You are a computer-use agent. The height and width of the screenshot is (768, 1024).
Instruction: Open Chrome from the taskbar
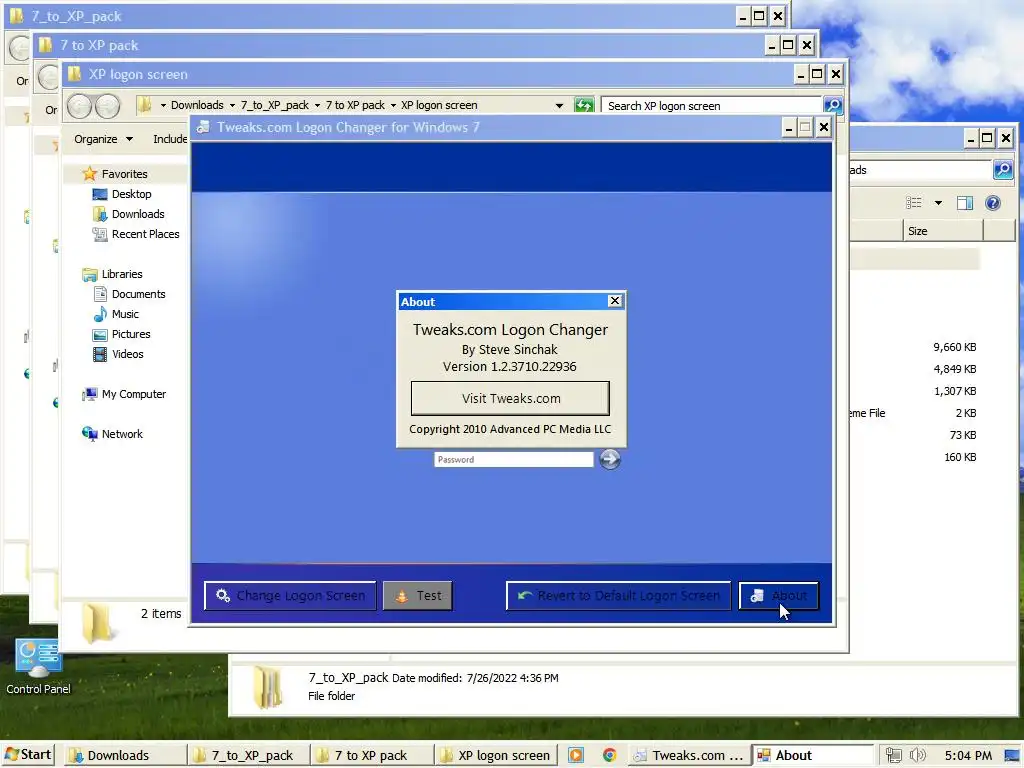[x=609, y=756]
